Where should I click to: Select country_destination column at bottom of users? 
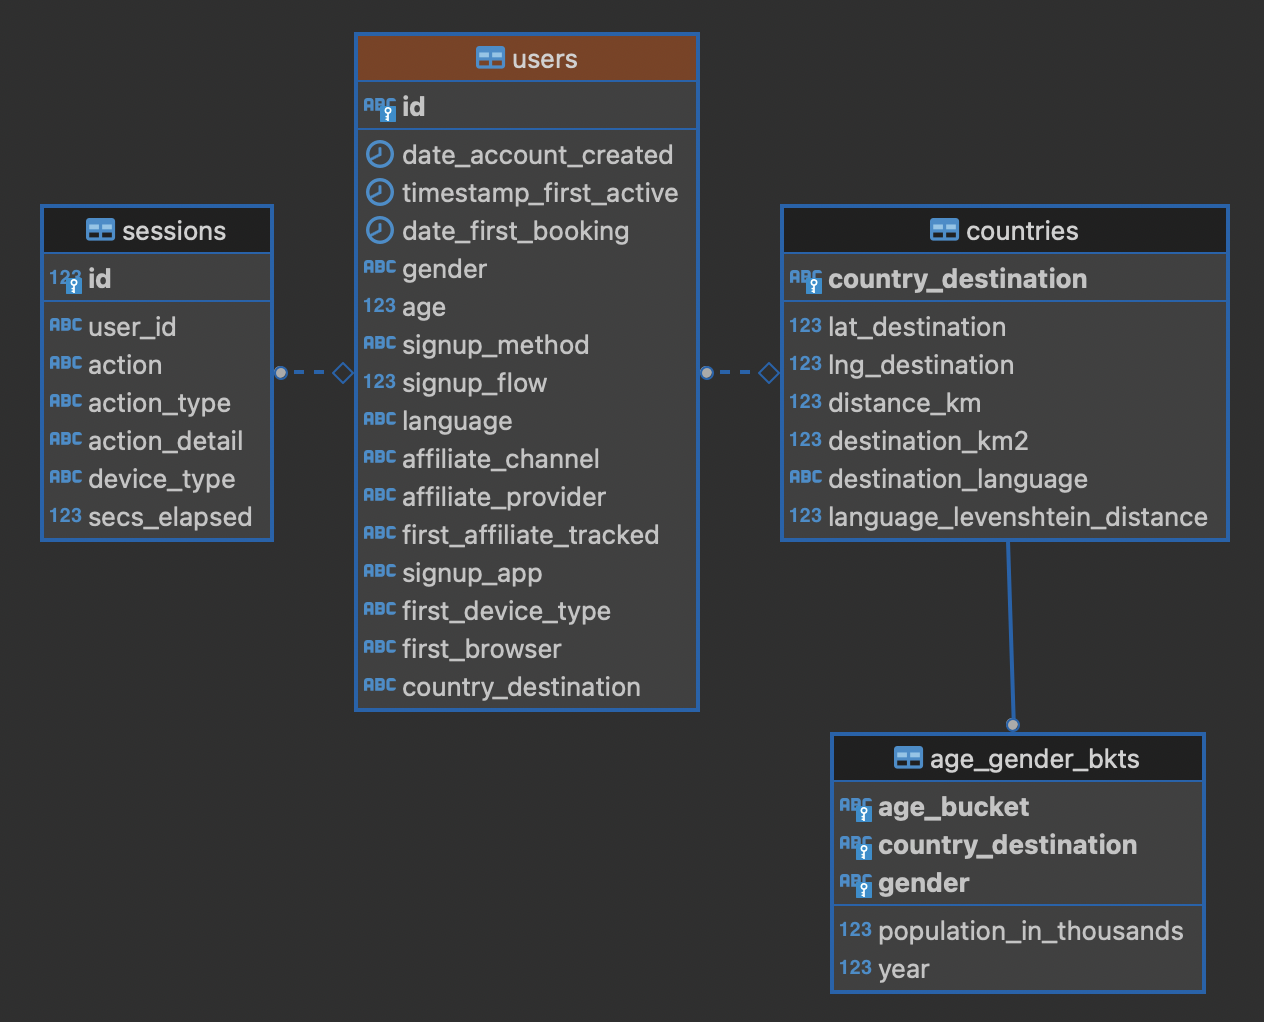point(521,687)
